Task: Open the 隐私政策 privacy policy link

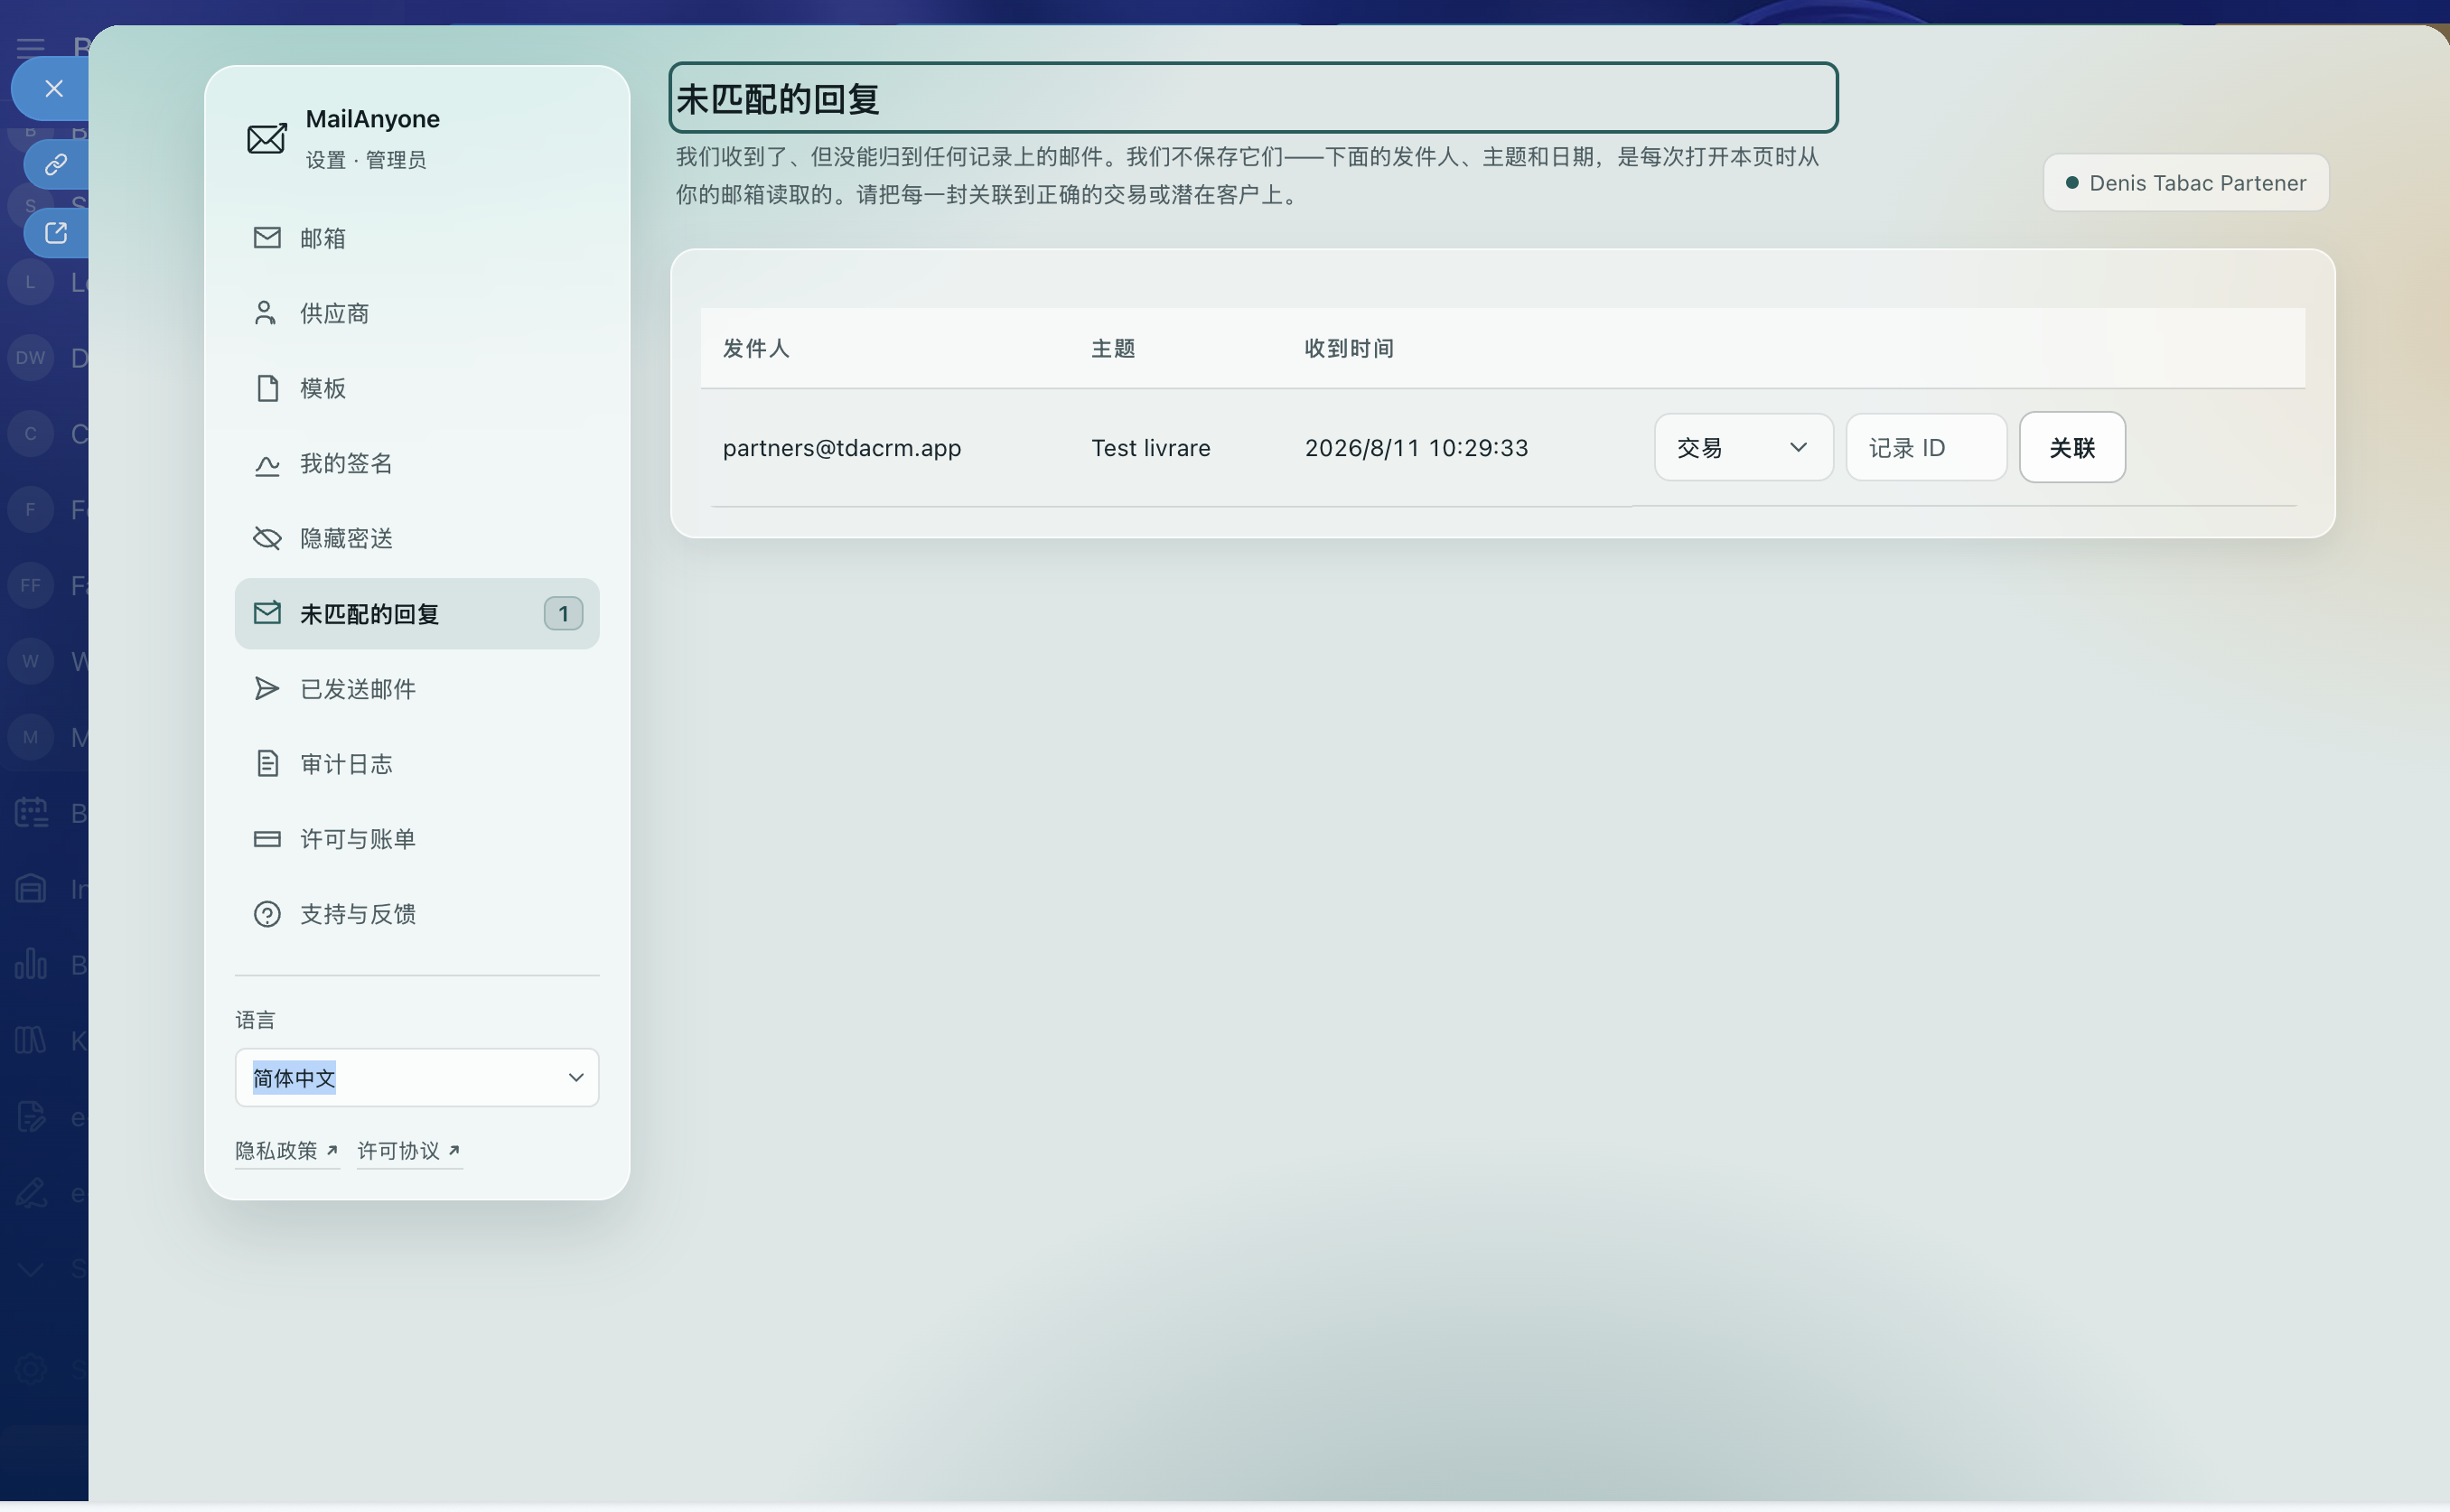Action: (x=287, y=1151)
